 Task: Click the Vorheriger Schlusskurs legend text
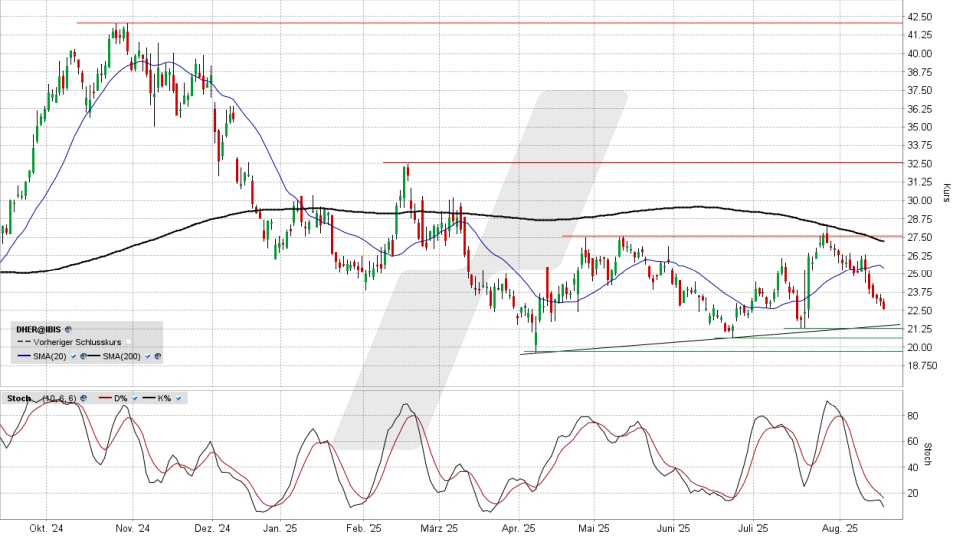(x=77, y=343)
